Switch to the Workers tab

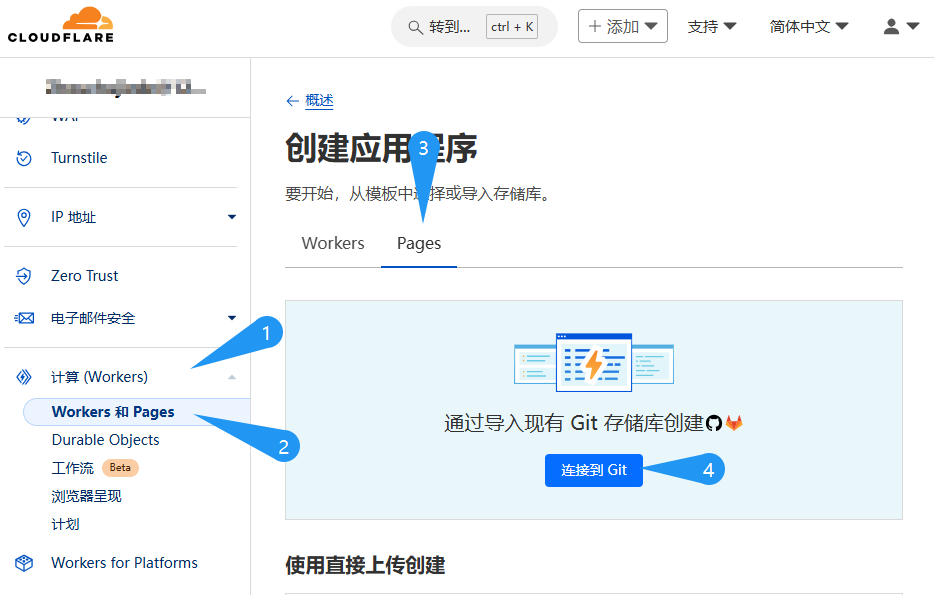click(331, 243)
